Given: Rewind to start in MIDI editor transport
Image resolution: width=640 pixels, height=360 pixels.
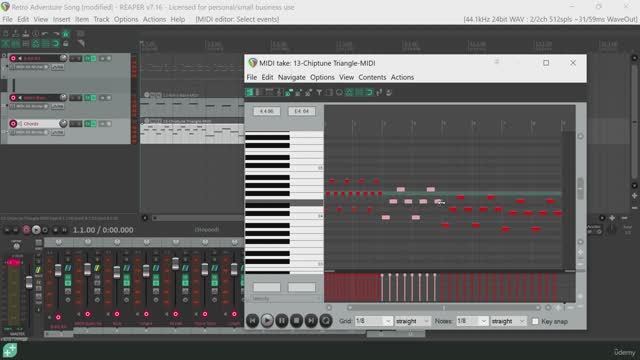Looking at the screenshot, I should click(252, 321).
